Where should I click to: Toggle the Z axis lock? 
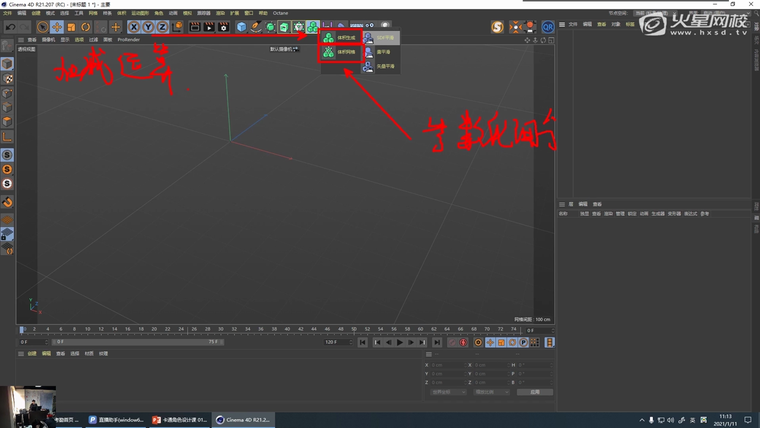(161, 27)
